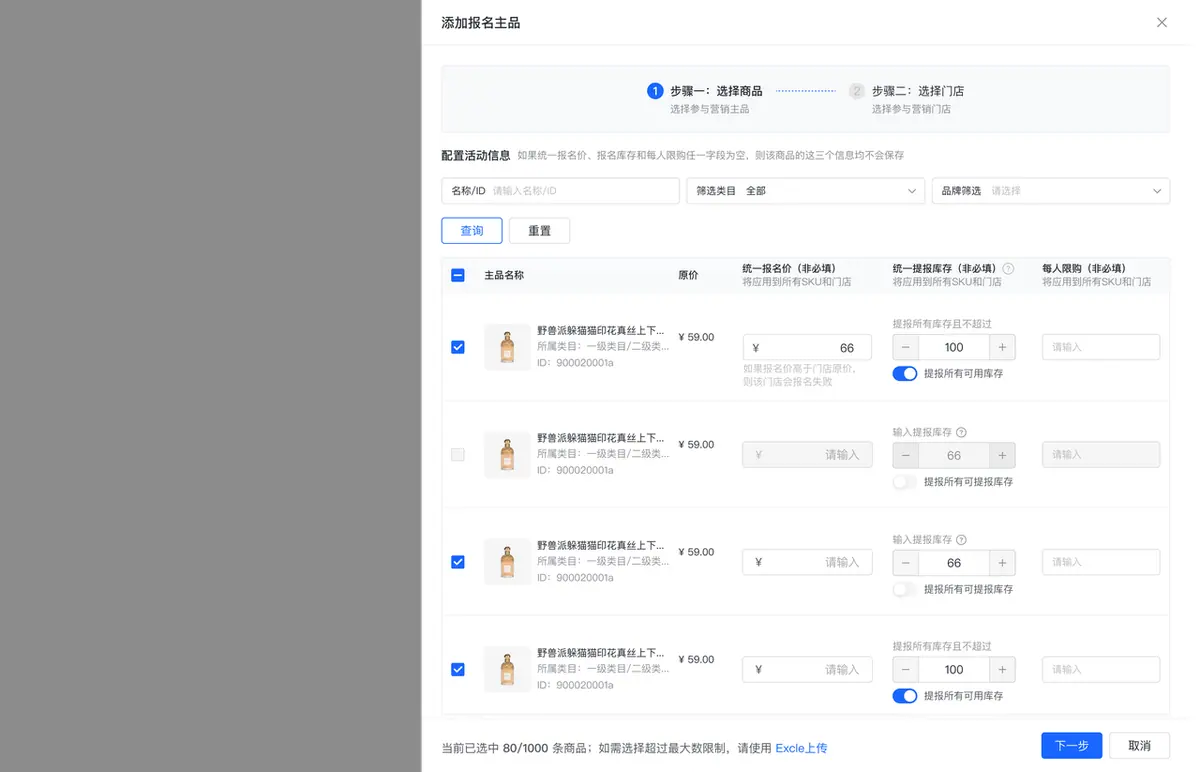This screenshot has width=1200, height=772.
Task: Uncheck the third product row checkbox
Action: click(x=458, y=562)
